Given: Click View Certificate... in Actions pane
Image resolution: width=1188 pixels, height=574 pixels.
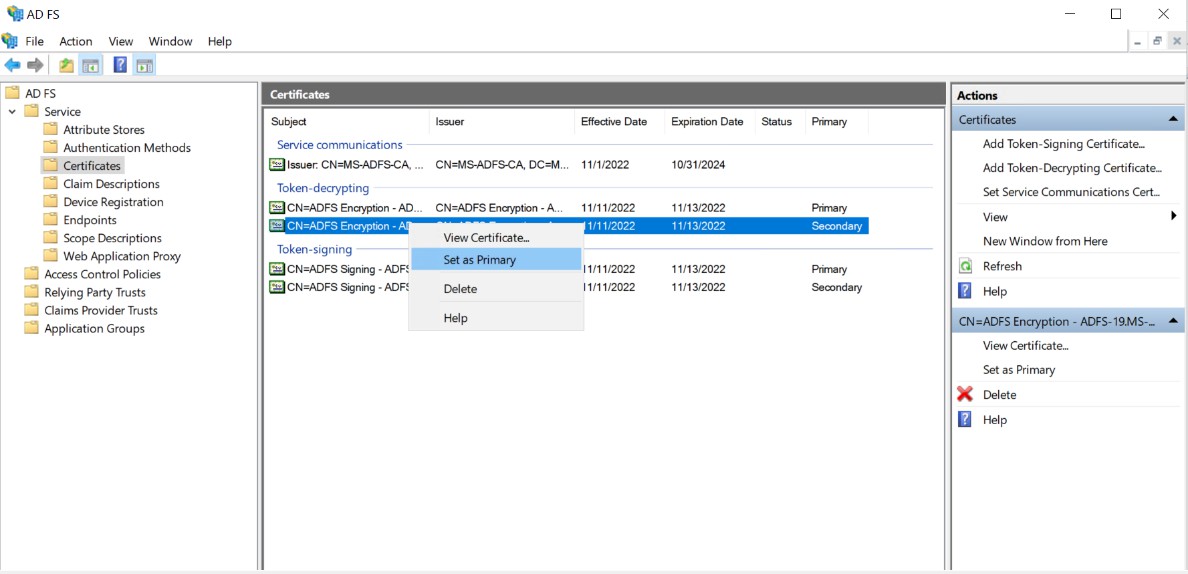Looking at the screenshot, I should coord(1025,345).
